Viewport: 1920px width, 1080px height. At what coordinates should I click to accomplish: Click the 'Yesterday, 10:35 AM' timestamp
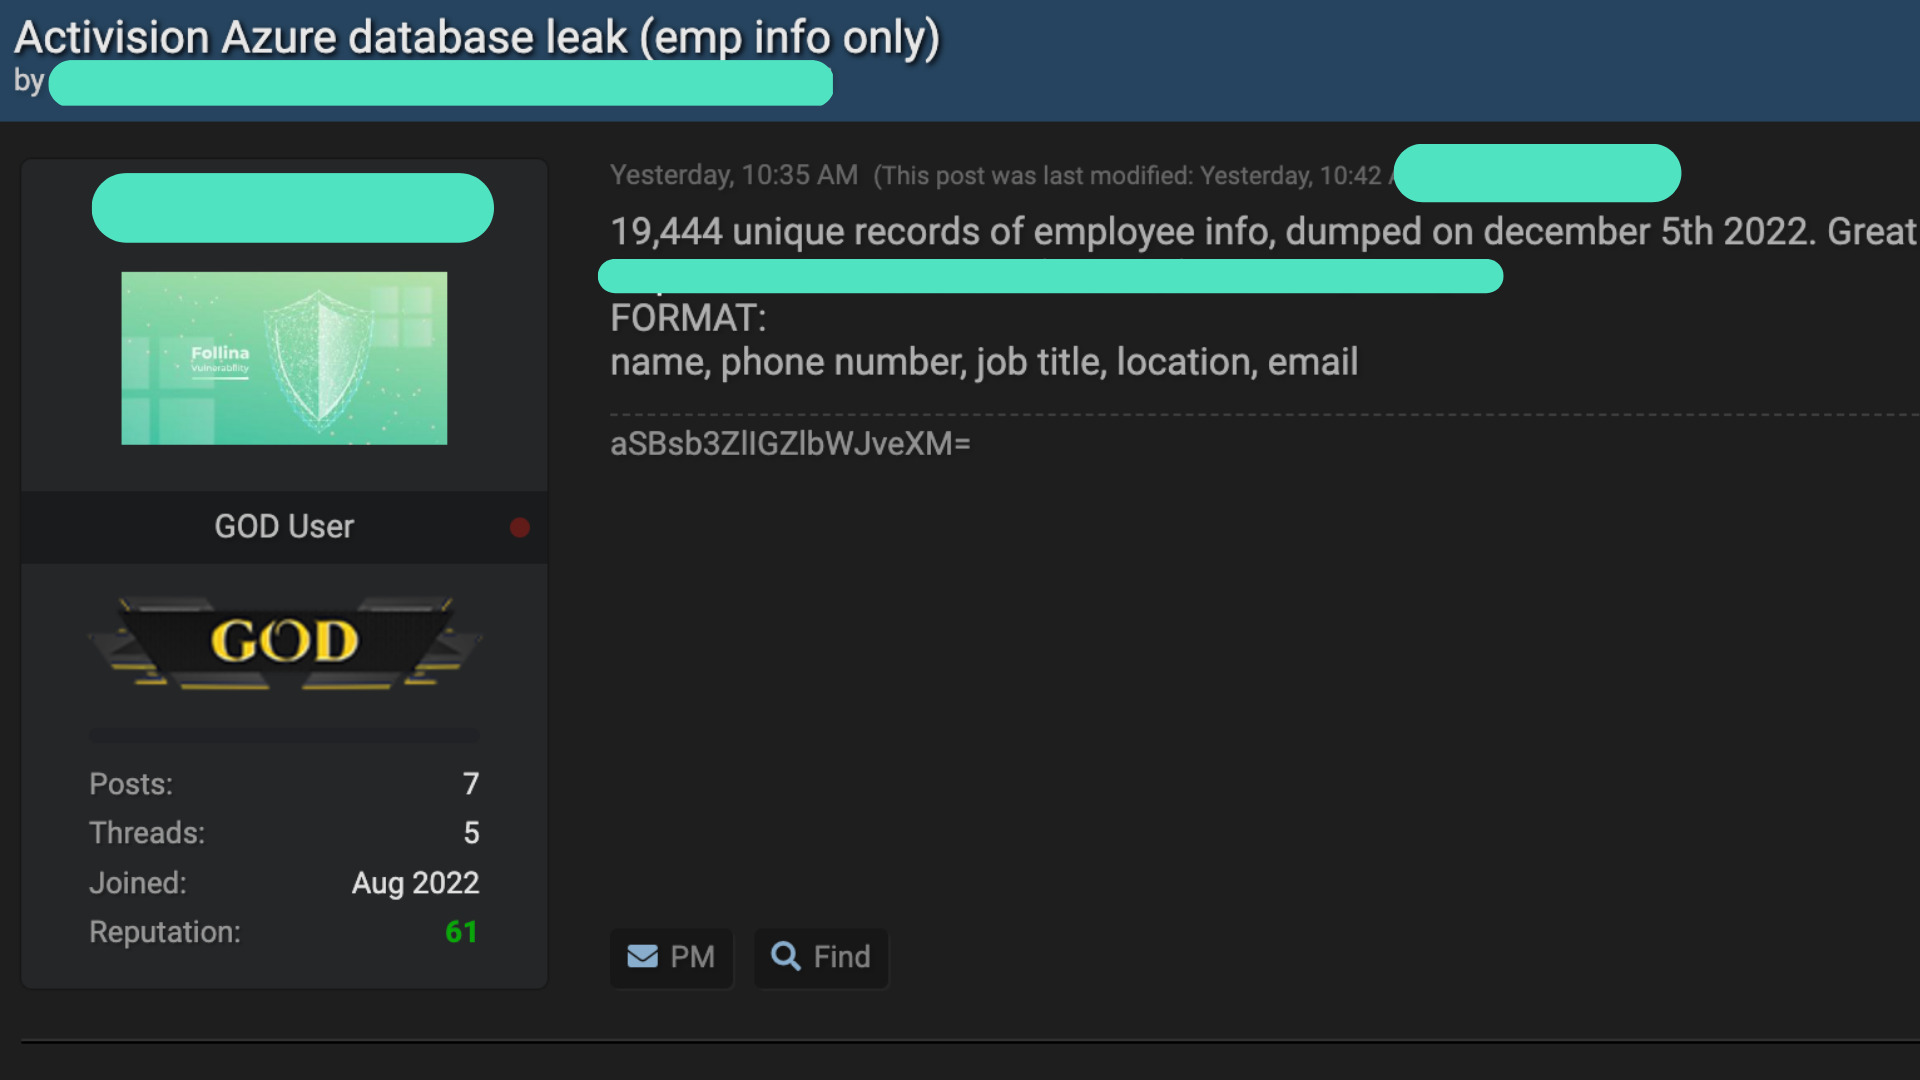click(x=734, y=175)
